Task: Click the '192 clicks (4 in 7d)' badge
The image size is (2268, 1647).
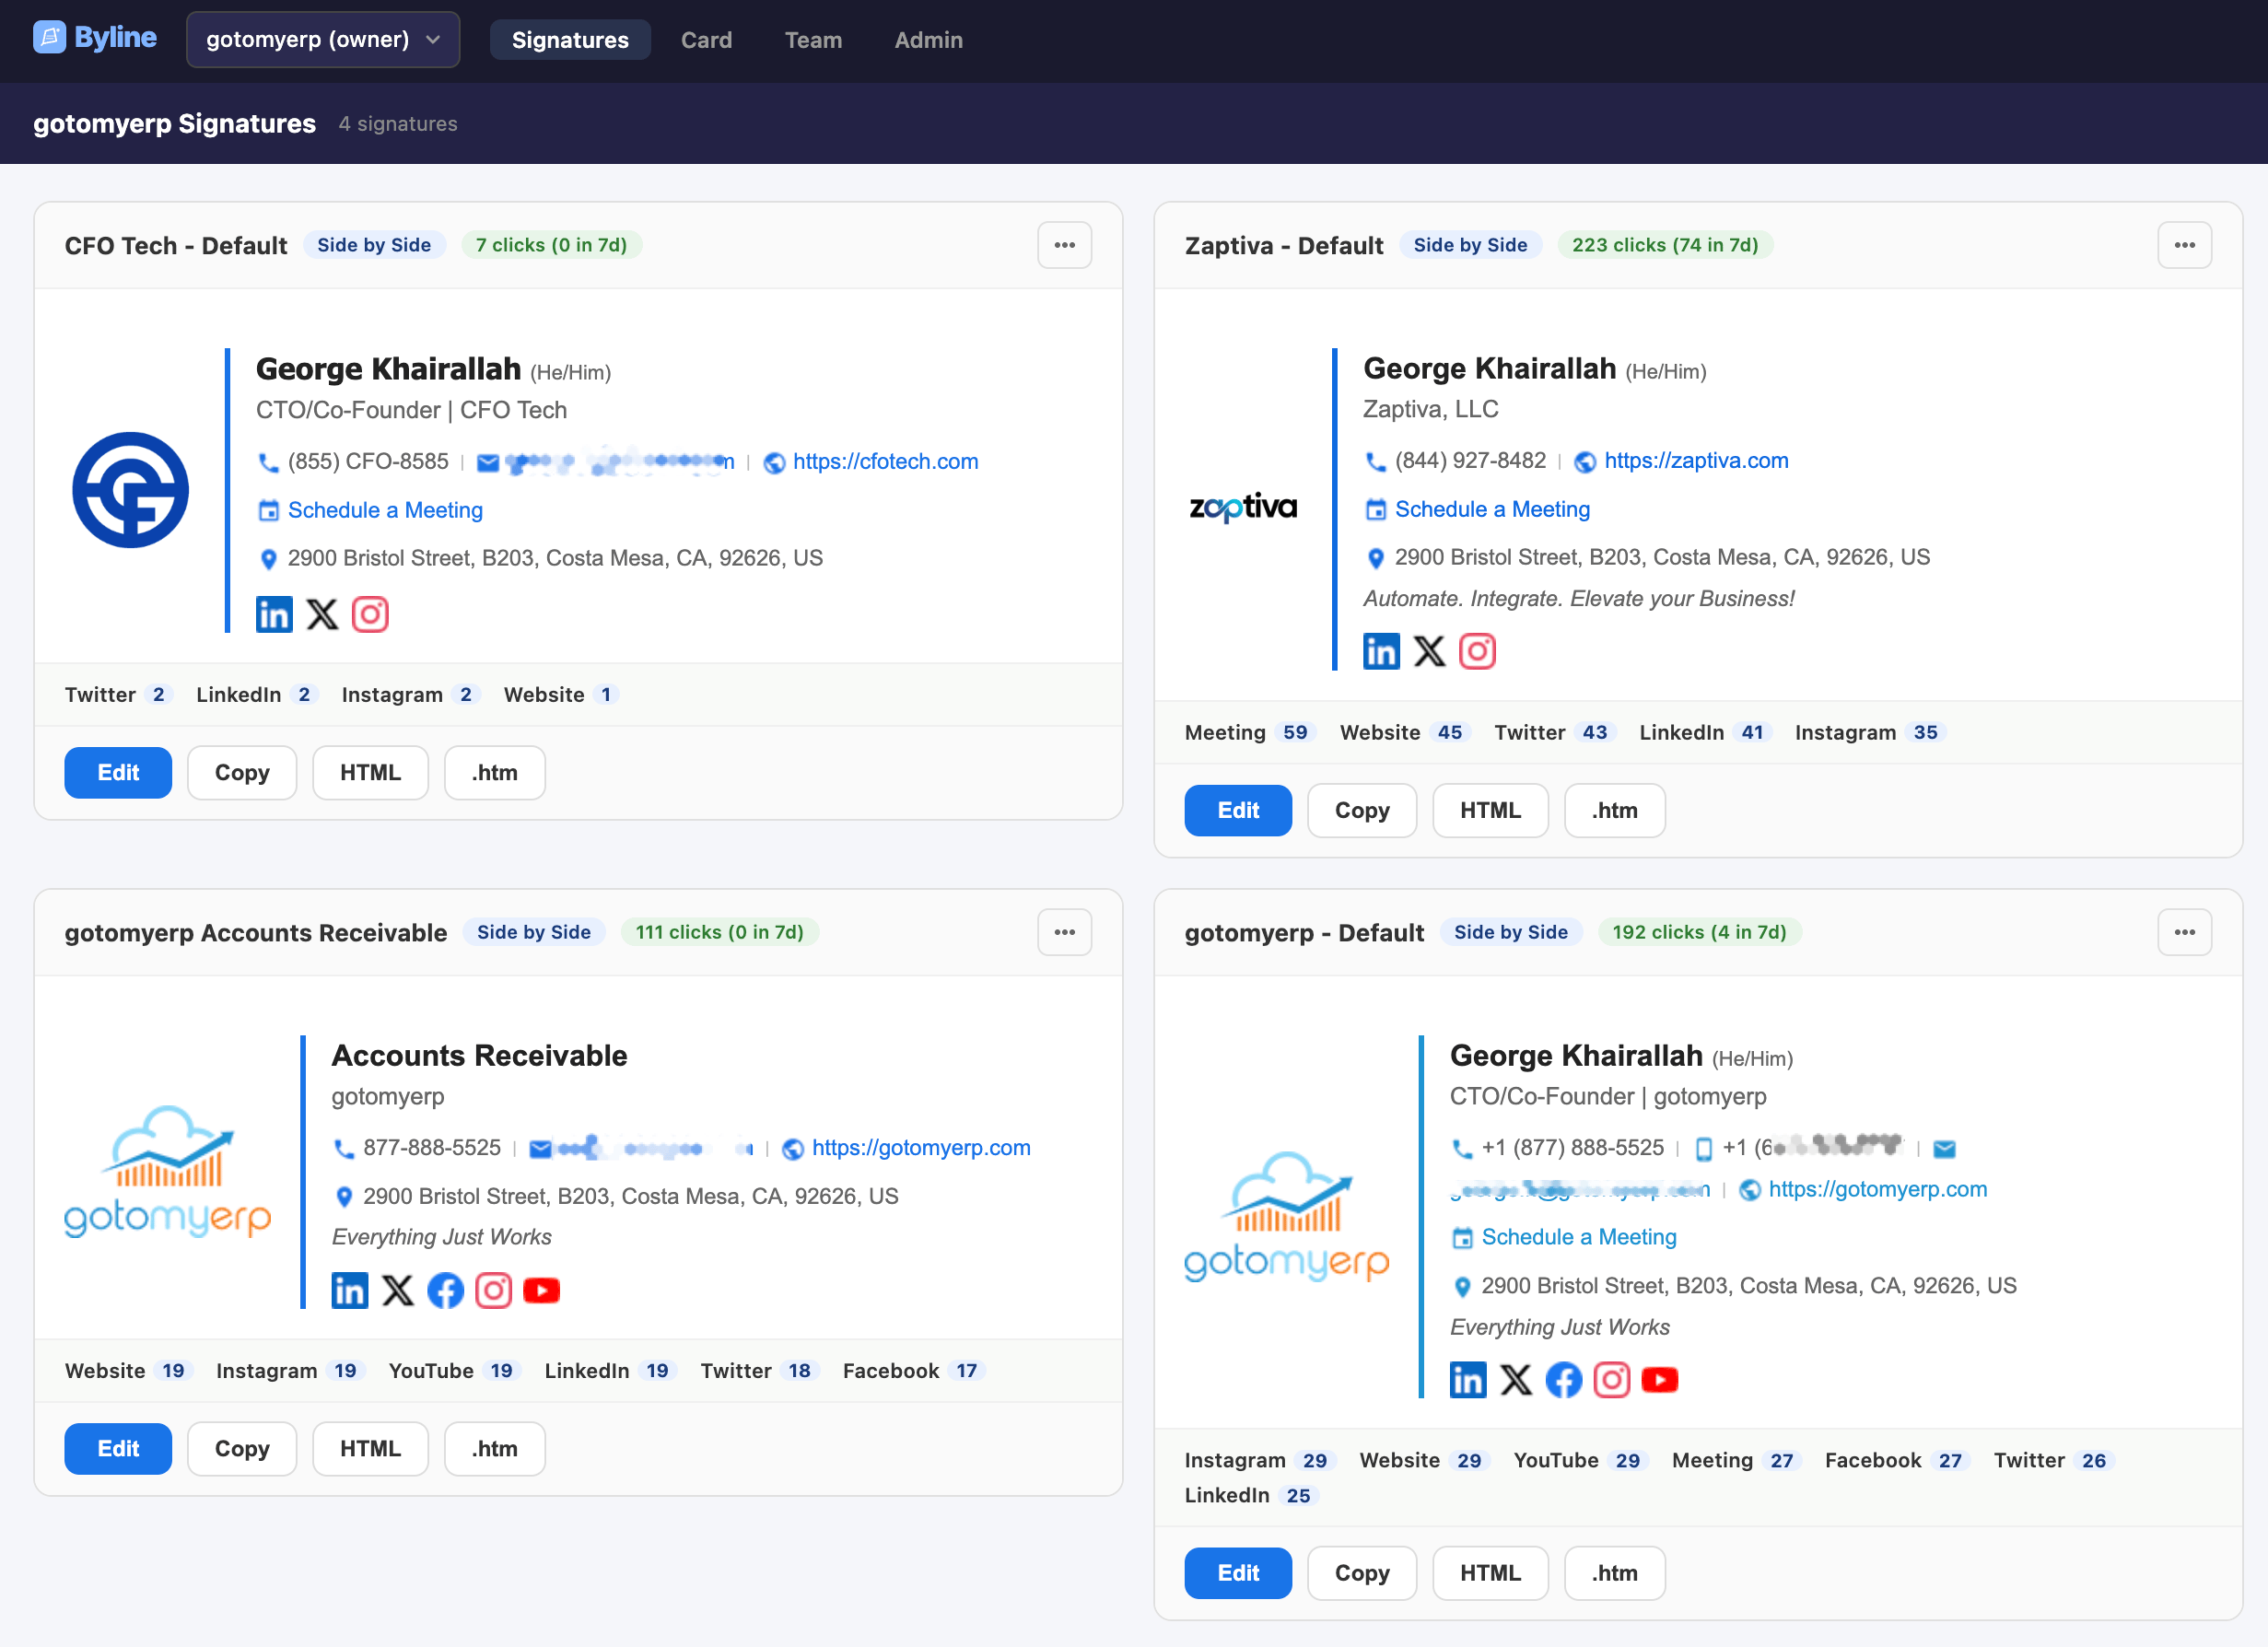Action: tap(1699, 932)
